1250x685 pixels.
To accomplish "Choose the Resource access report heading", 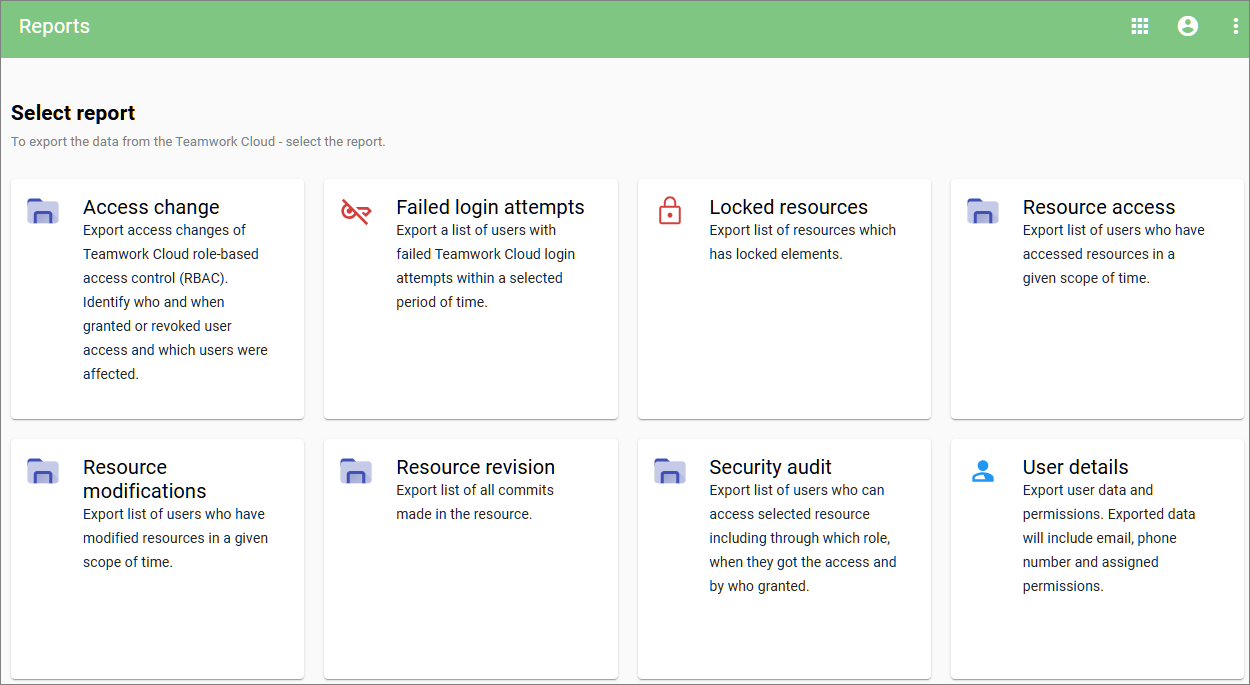I will click(1098, 207).
